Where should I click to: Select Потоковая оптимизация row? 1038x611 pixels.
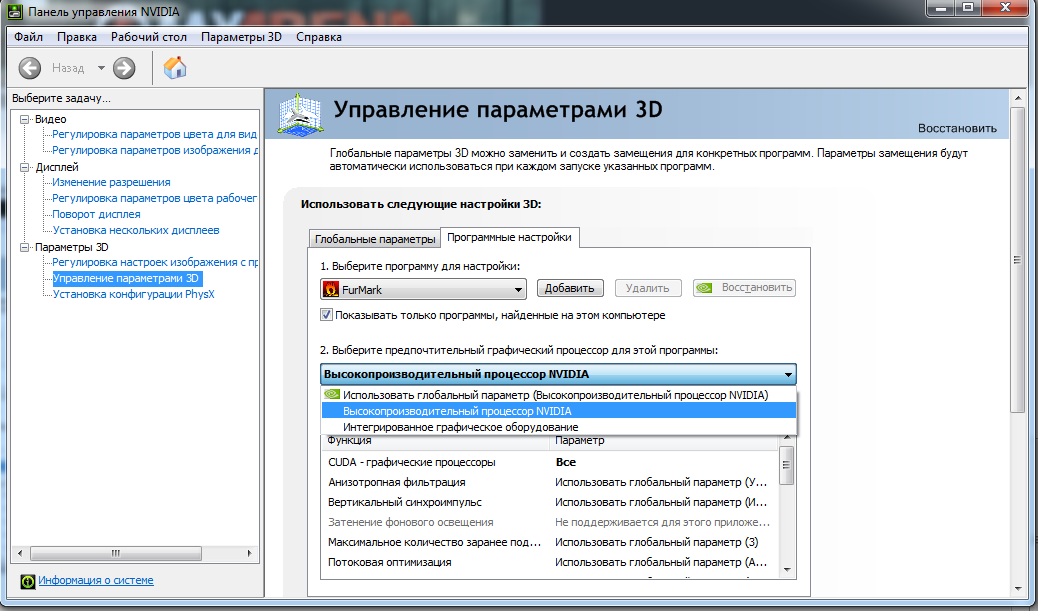tap(549, 562)
